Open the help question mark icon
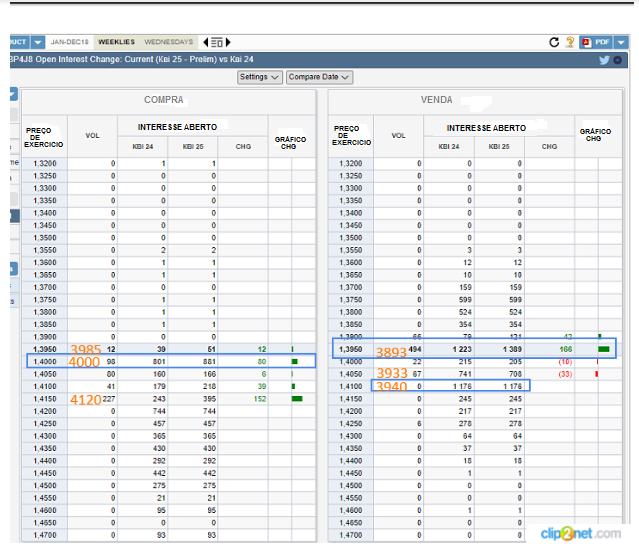Image resolution: width=639 pixels, height=544 pixels. point(570,42)
